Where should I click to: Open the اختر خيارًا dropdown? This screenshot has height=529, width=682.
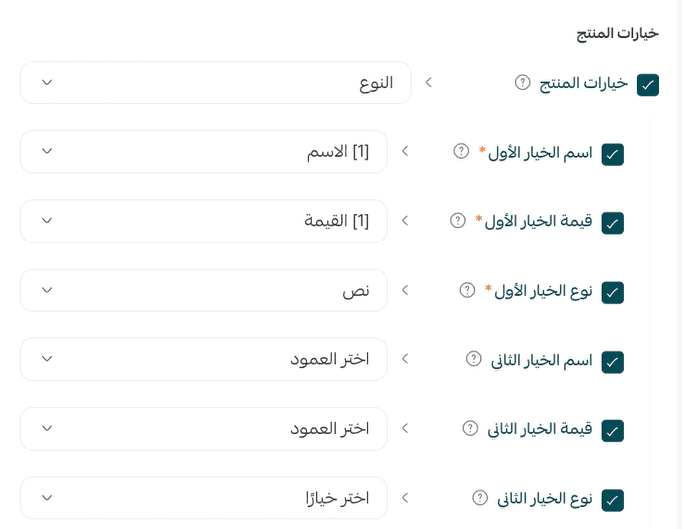point(204,498)
